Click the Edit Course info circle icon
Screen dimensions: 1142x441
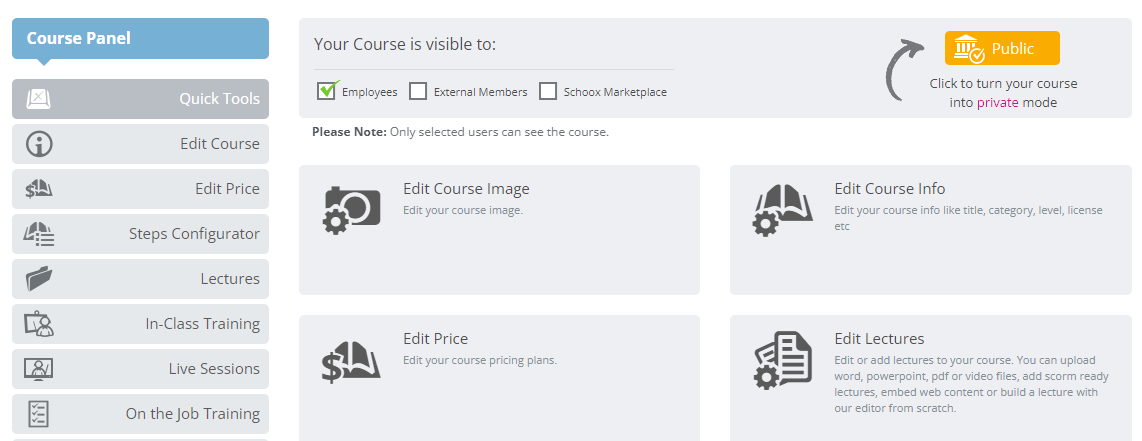tap(39, 144)
